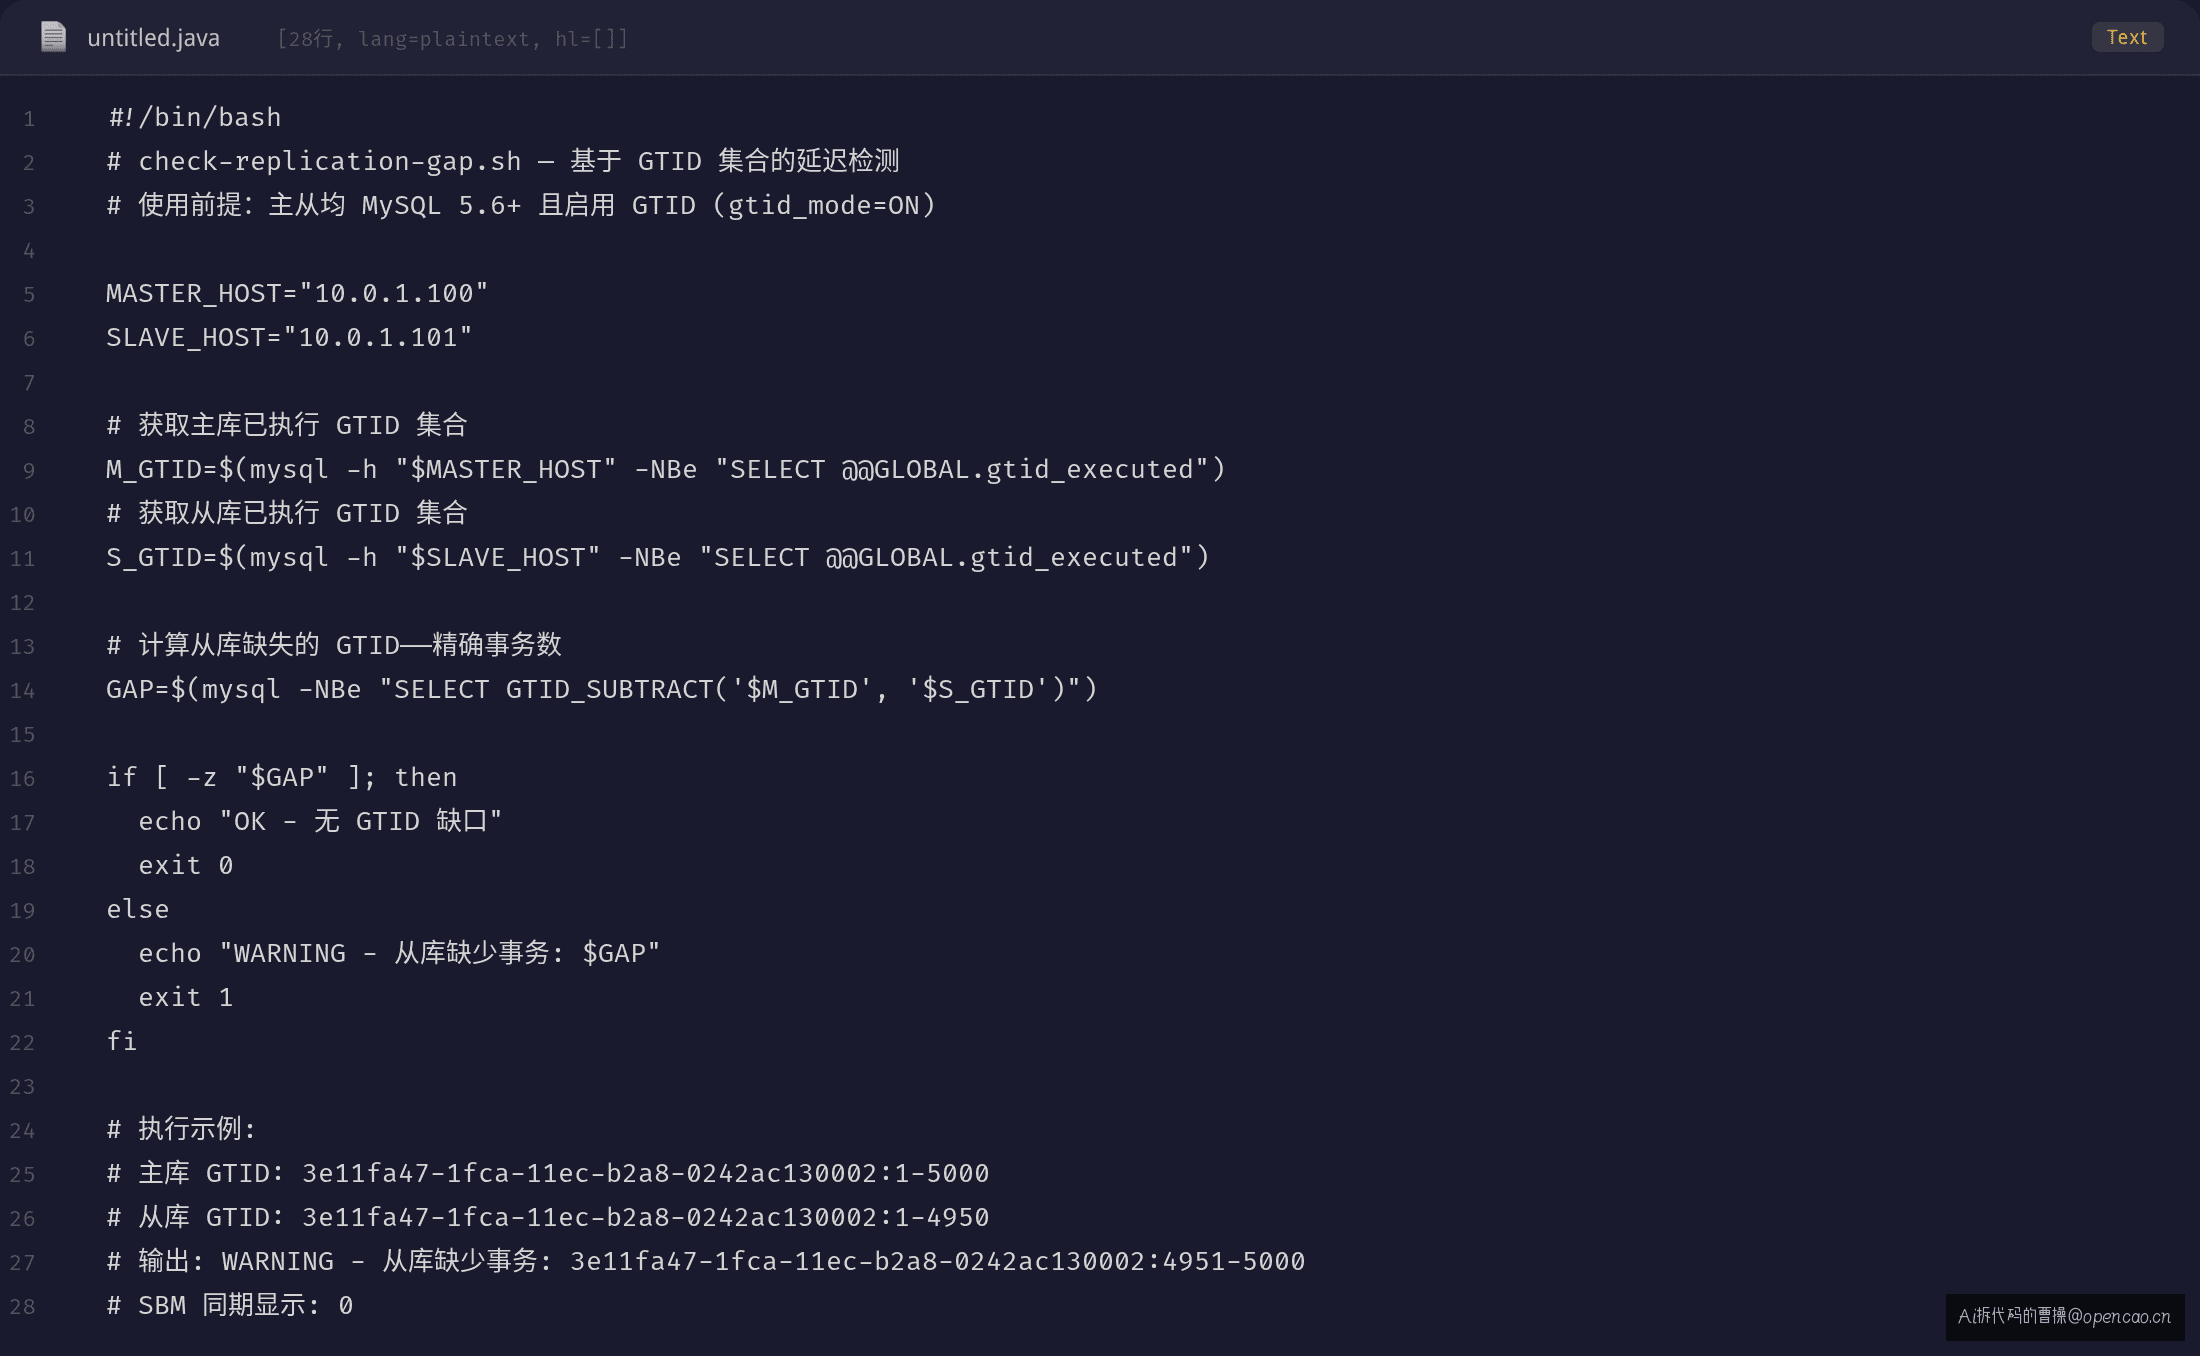Click the if -z $GAP condition line
The width and height of the screenshot is (2200, 1356).
(x=282, y=778)
